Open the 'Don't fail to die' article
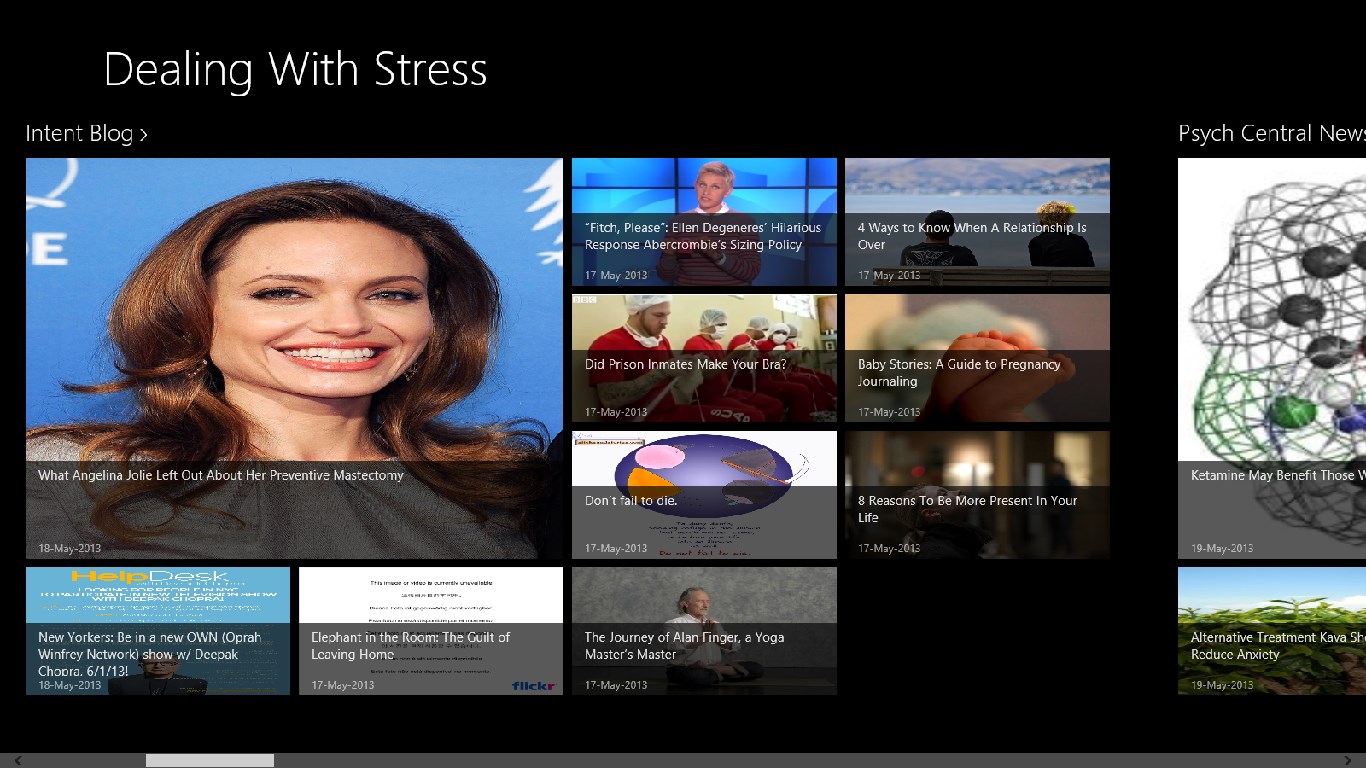This screenshot has height=768, width=1366. pos(704,495)
